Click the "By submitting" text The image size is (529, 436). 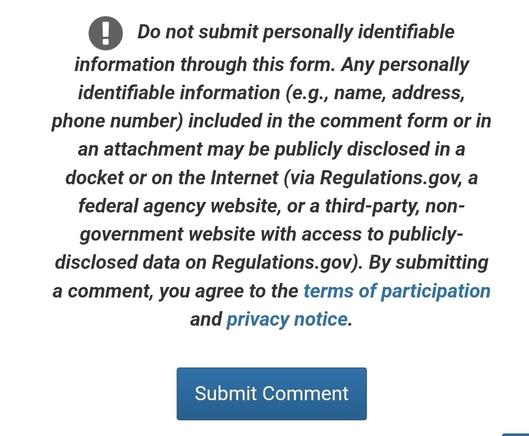428,263
